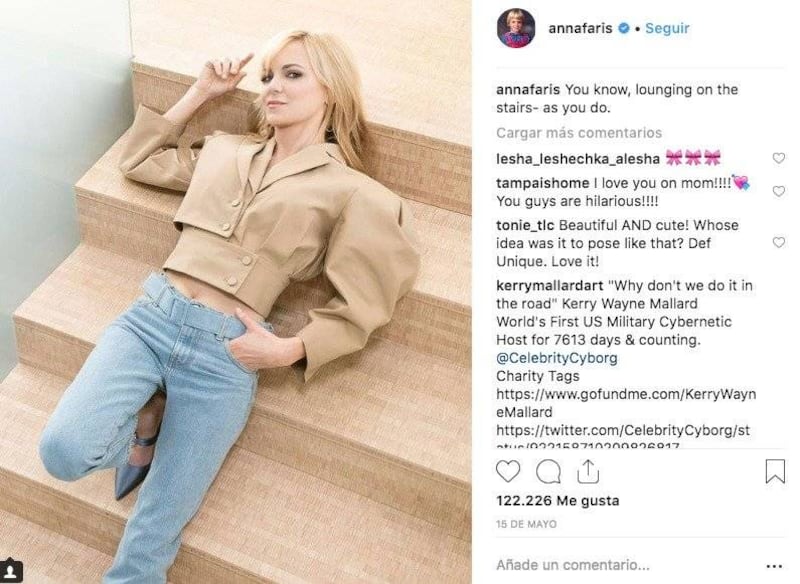Open annafaris profile avatar
This screenshot has width=800, height=584.
click(516, 28)
